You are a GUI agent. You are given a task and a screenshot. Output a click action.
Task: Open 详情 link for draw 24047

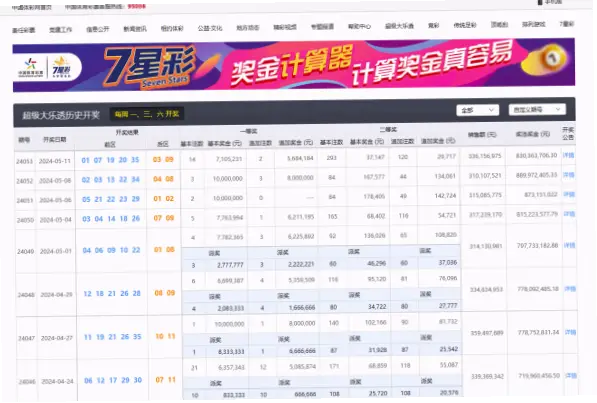(x=571, y=333)
